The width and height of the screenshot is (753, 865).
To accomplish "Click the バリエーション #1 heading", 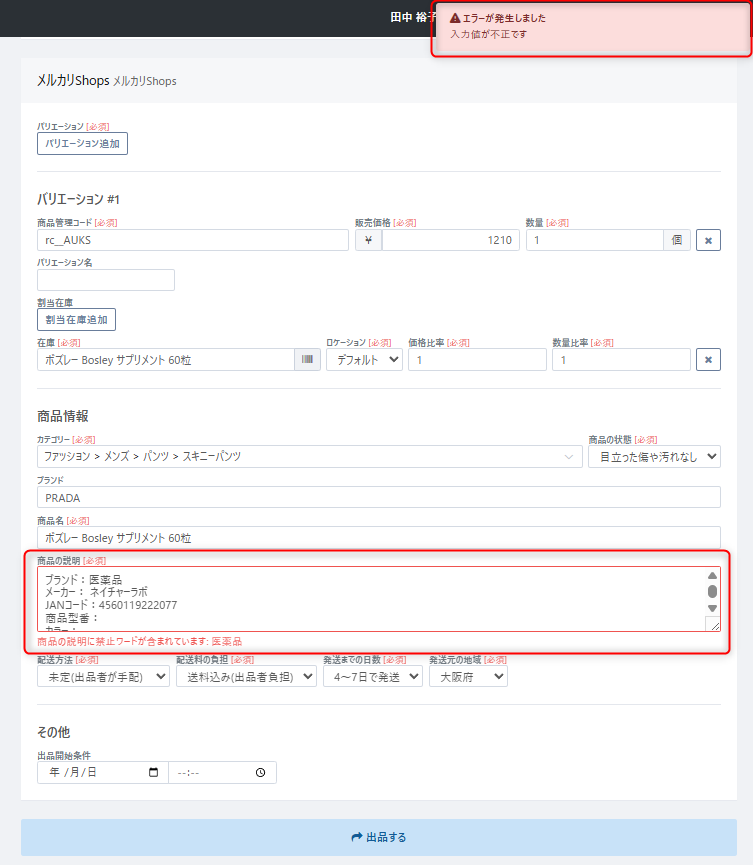I will point(78,199).
